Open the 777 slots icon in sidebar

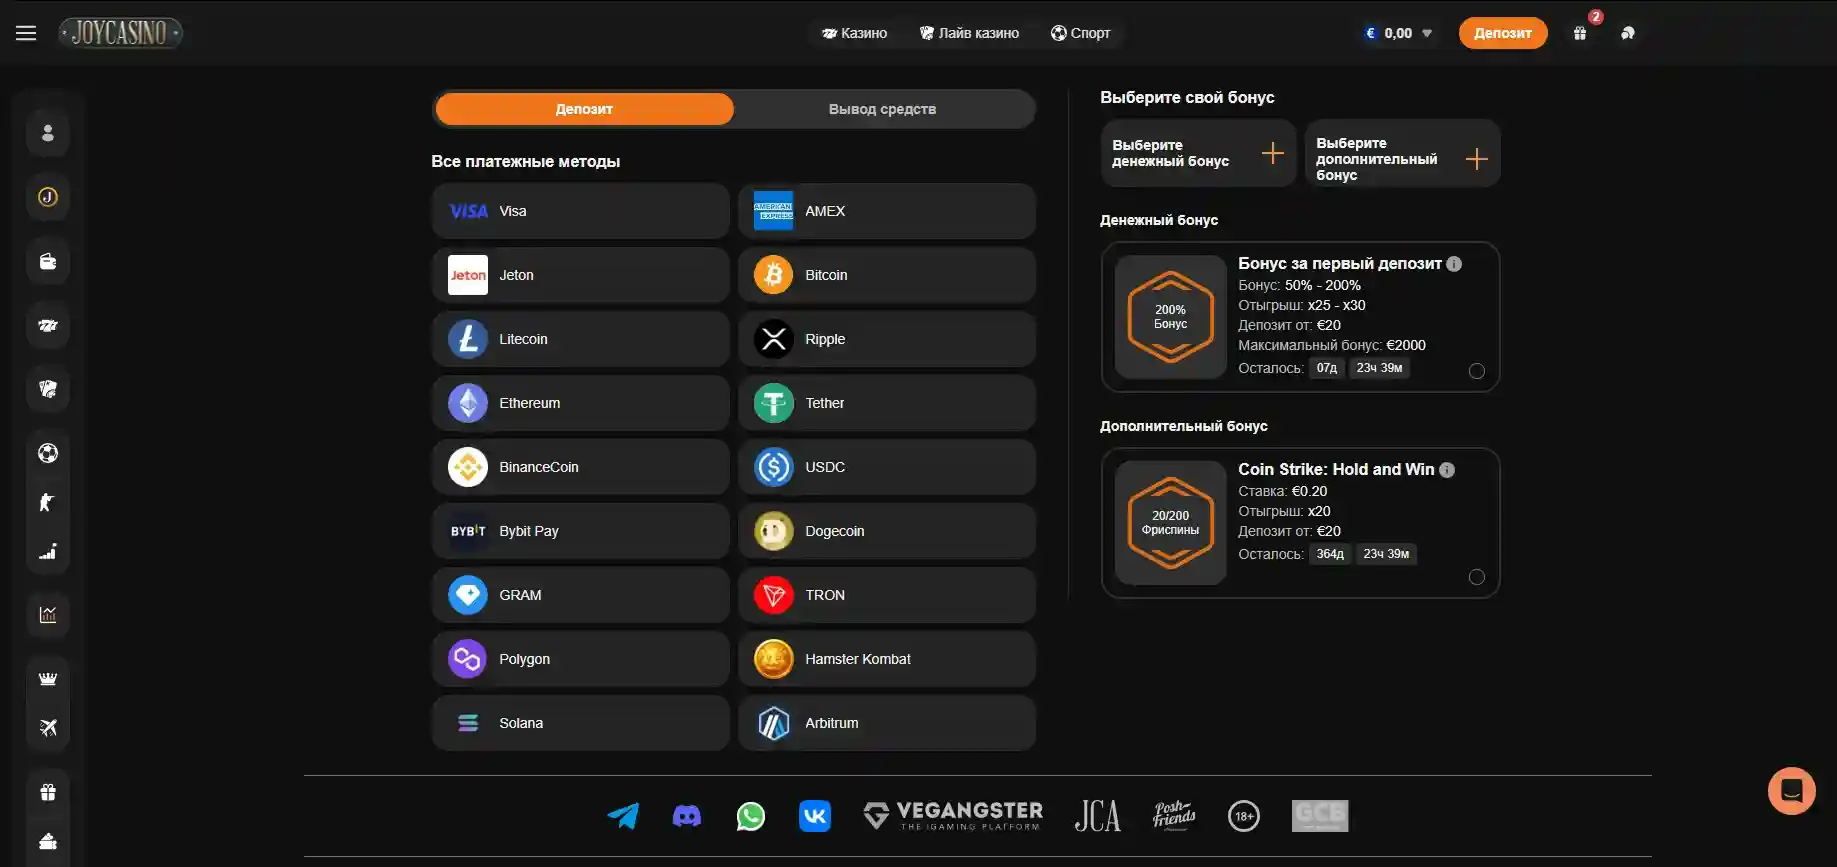click(48, 325)
